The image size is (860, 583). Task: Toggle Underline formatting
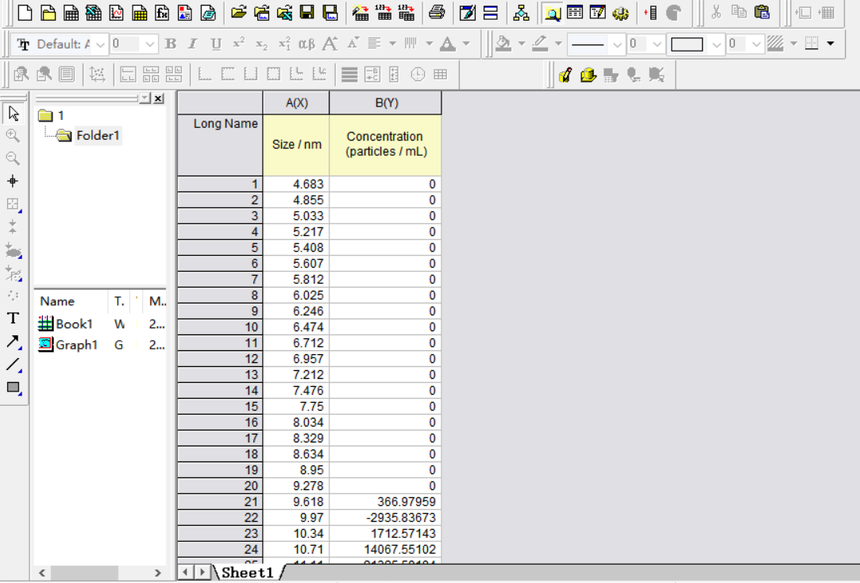[216, 44]
